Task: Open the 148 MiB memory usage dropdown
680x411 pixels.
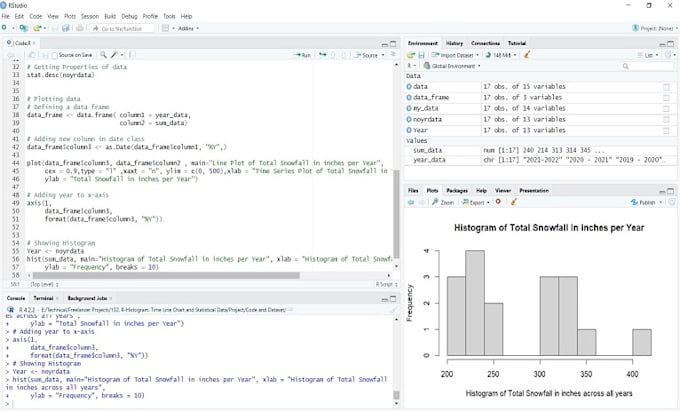Action: coord(501,55)
